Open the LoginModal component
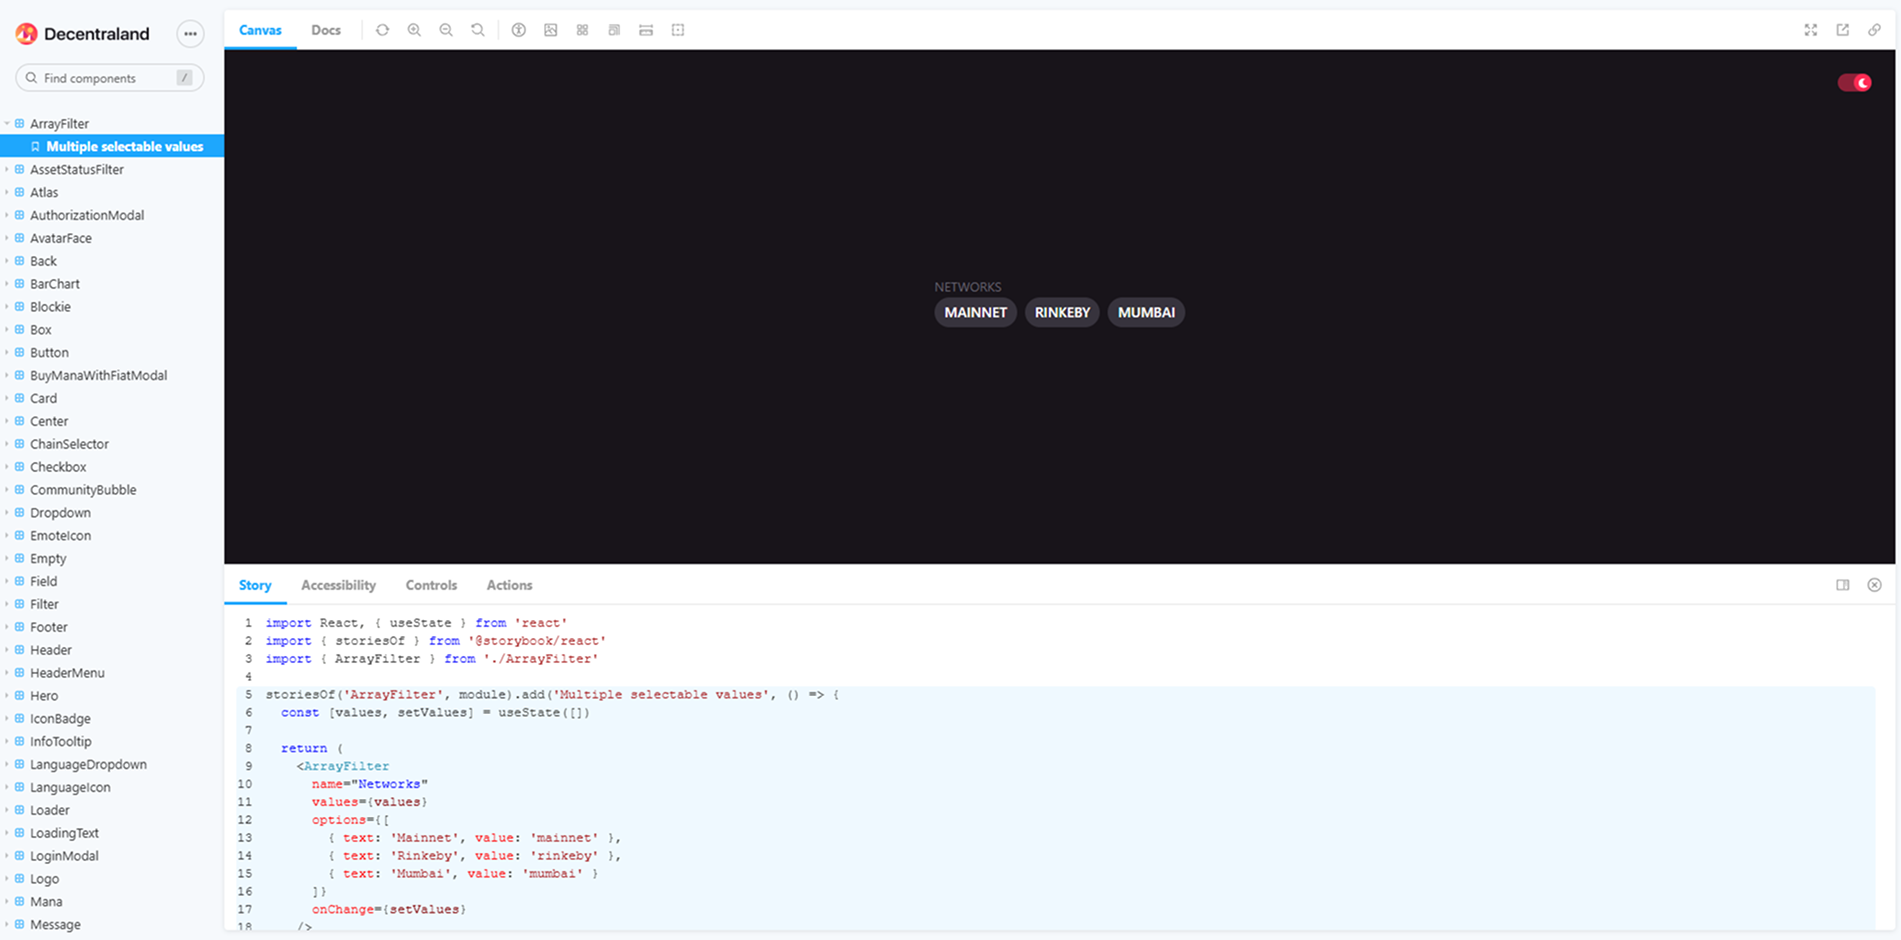This screenshot has width=1901, height=940. click(x=64, y=856)
